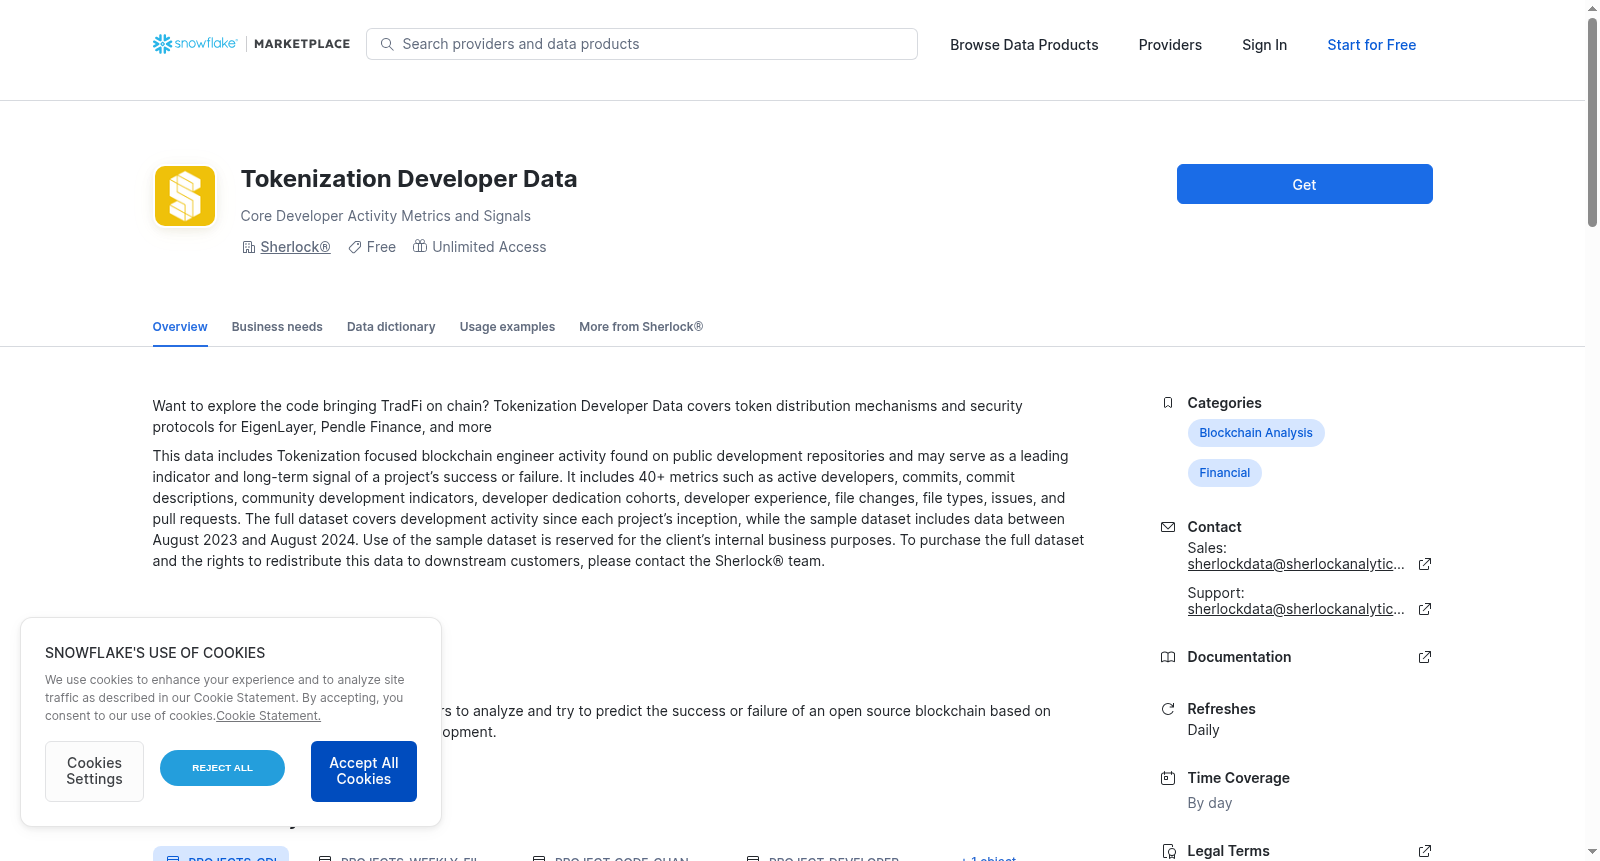
Task: Open the Sales email external link icon
Action: pyautogui.click(x=1425, y=564)
